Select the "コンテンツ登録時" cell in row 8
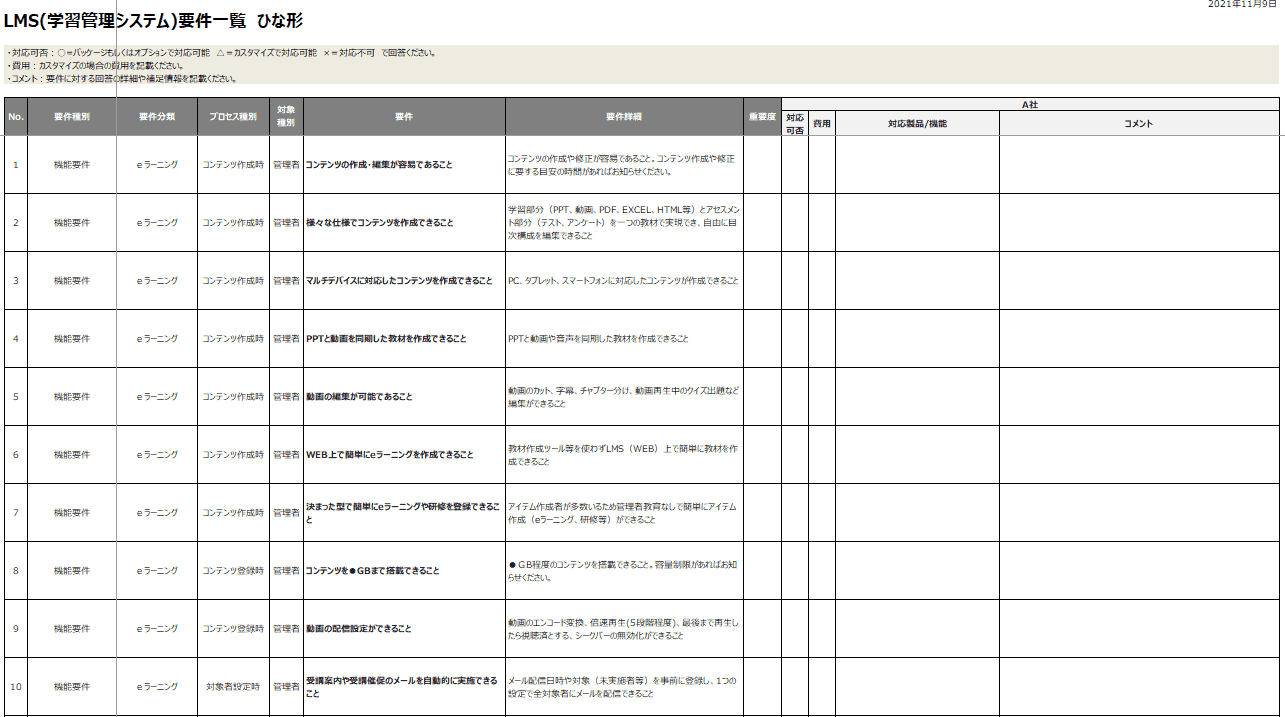The width and height of the screenshot is (1285, 717). coord(233,570)
